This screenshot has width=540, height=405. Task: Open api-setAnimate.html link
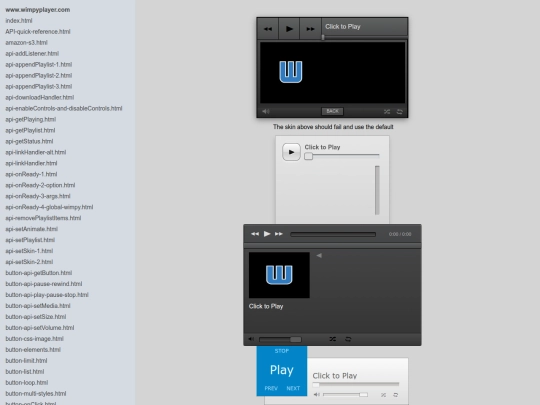click(x=31, y=229)
